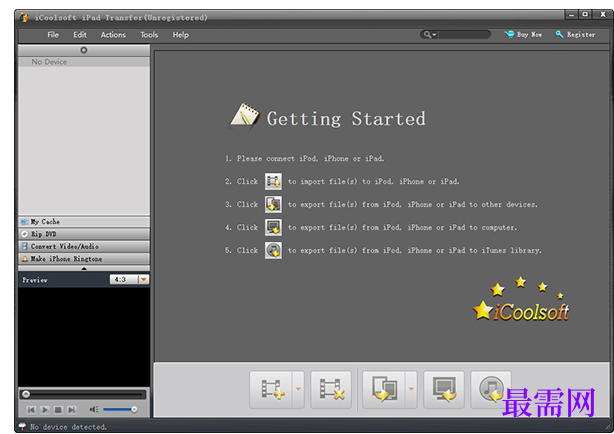Viewport: 614px width, 434px height.
Task: Open the search magnifier dropdown
Action: click(x=430, y=34)
